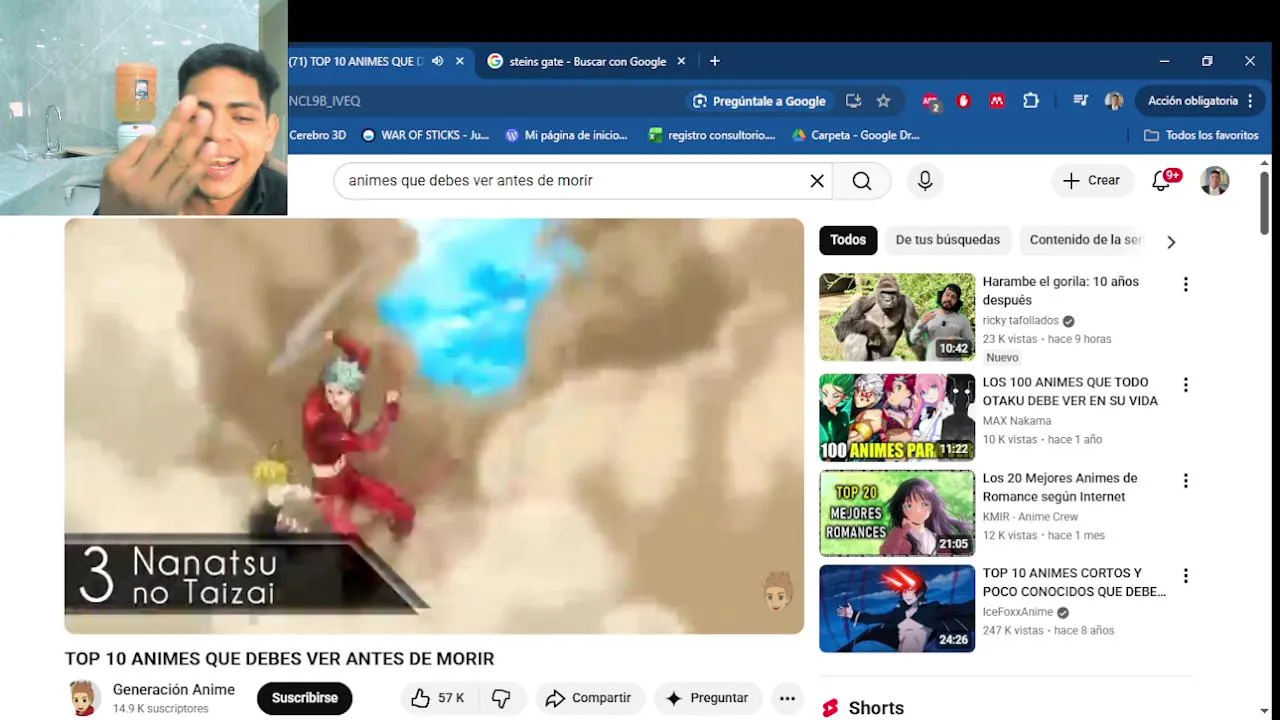
Task: Click the search magnifier button on YouTube
Action: (x=862, y=181)
